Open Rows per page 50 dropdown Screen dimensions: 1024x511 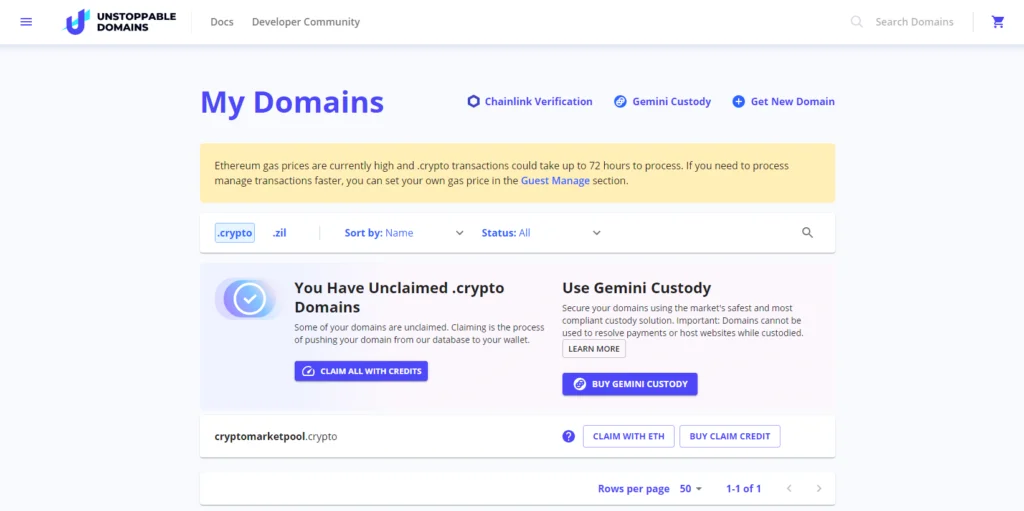[690, 488]
